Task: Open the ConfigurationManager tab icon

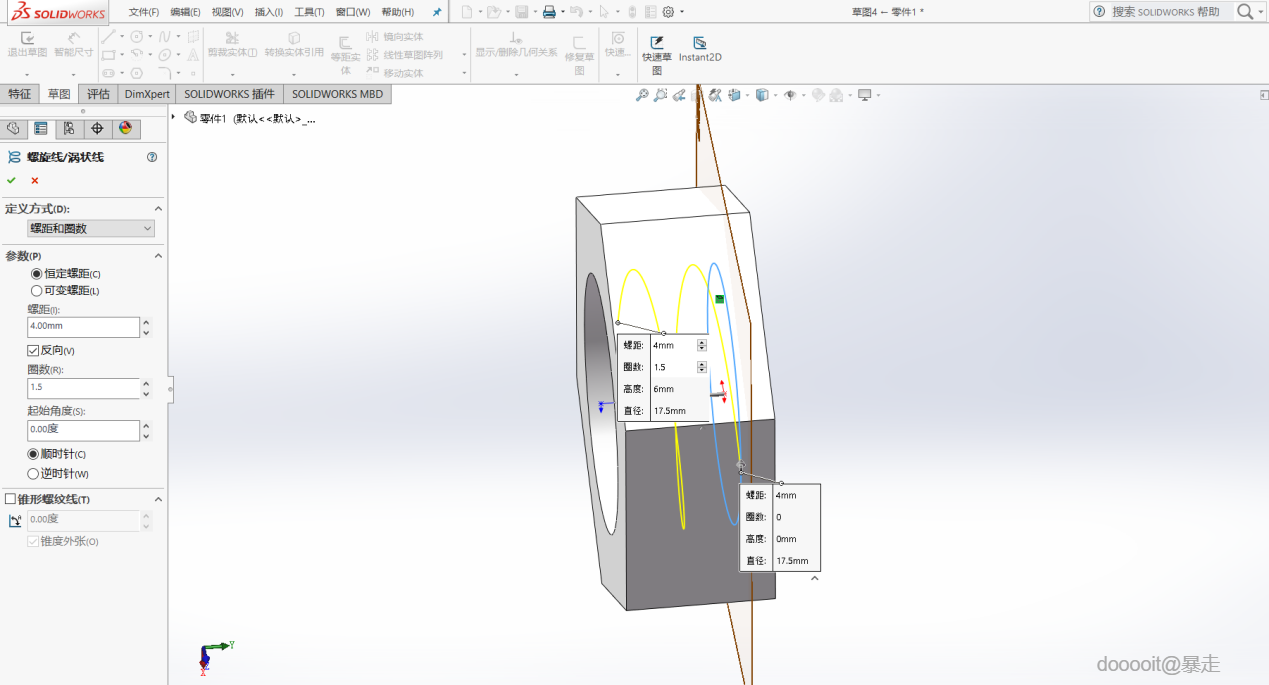Action: pos(69,128)
